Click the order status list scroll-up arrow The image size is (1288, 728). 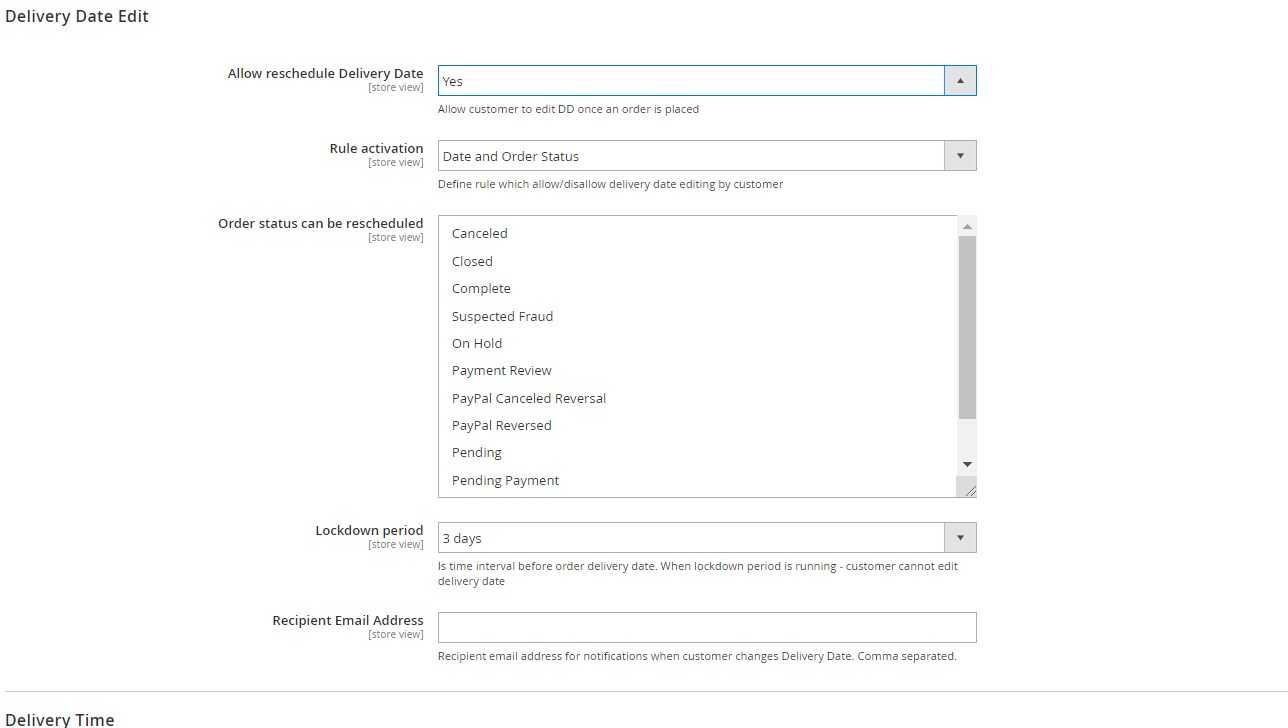967,227
